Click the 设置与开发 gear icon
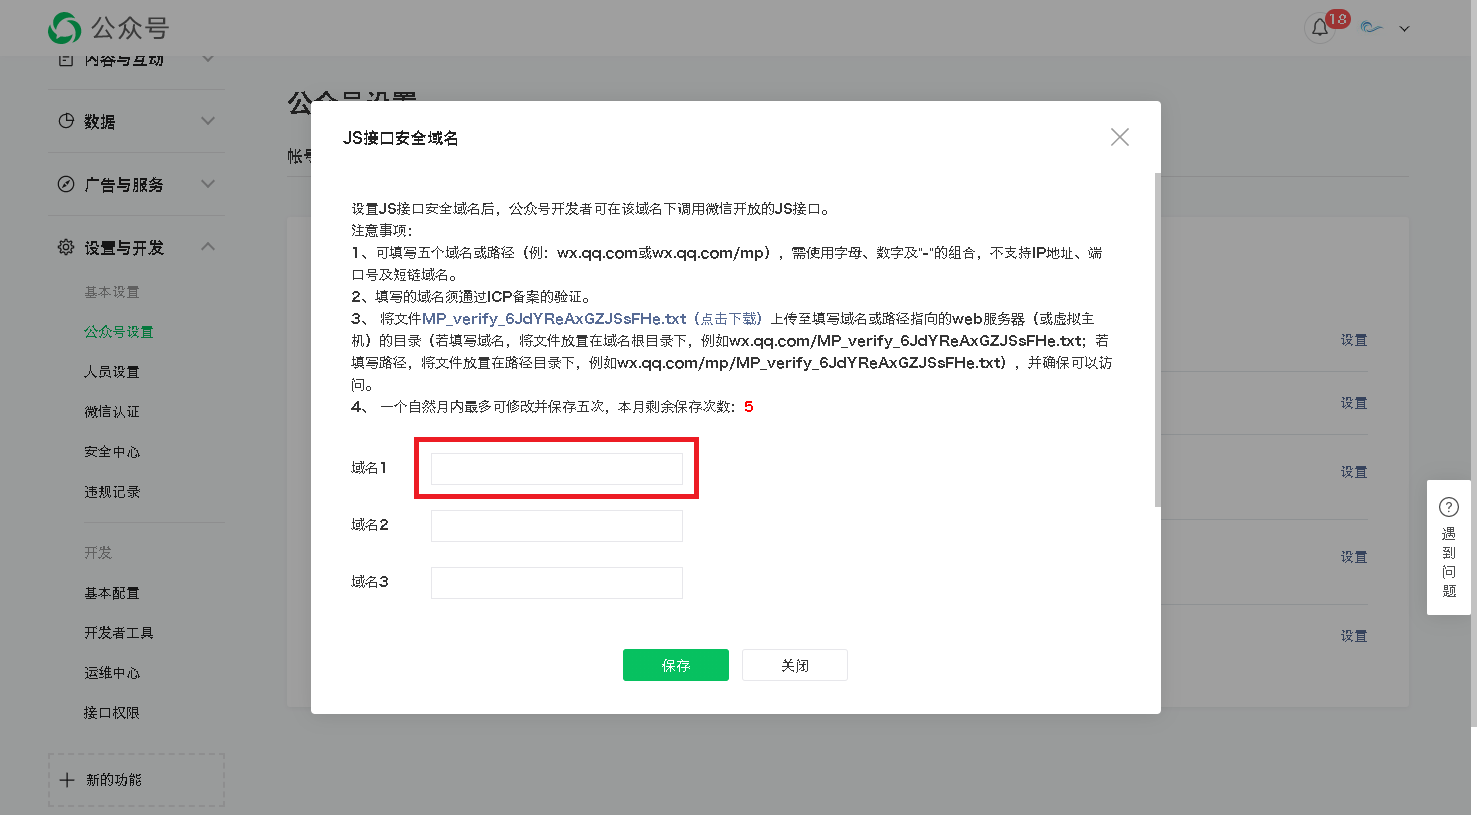The height and width of the screenshot is (815, 1477). [x=66, y=247]
